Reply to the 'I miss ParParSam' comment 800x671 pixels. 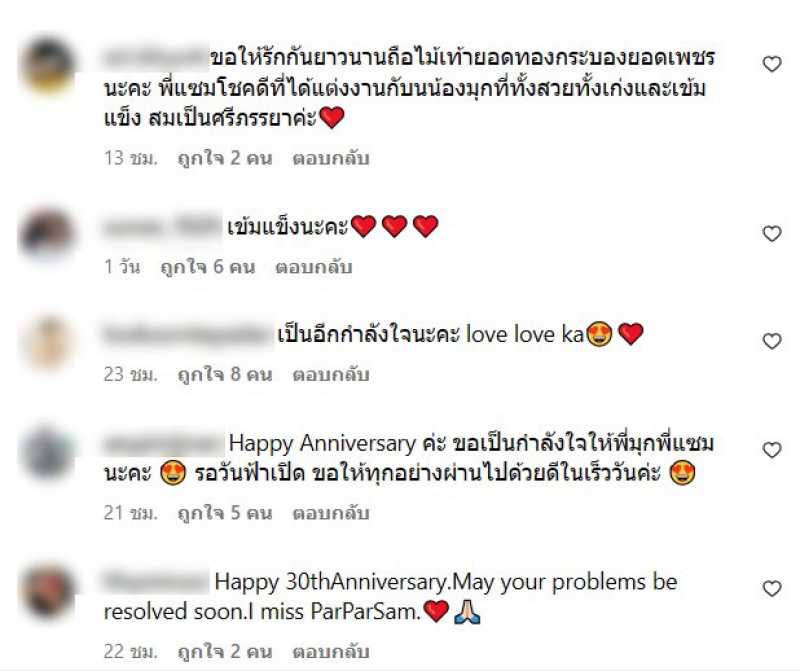331,652
